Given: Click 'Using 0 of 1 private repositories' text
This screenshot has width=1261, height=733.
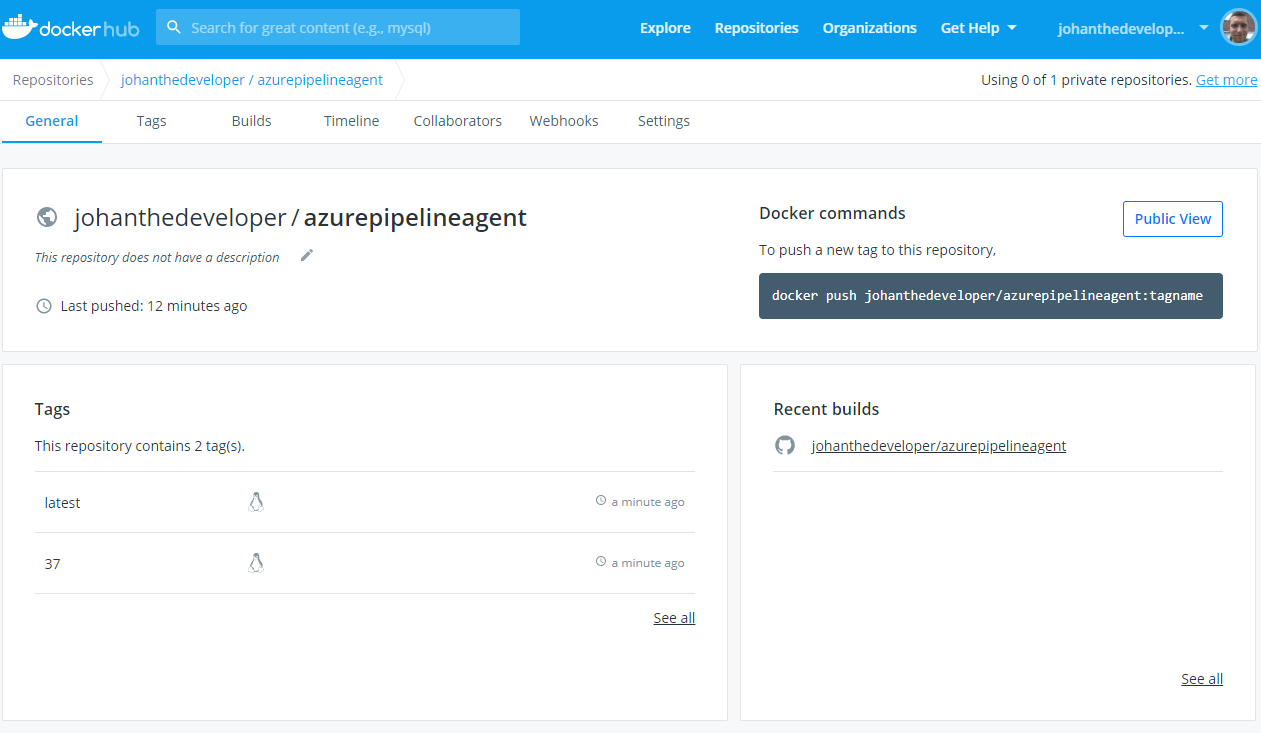Looking at the screenshot, I should [x=1086, y=80].
